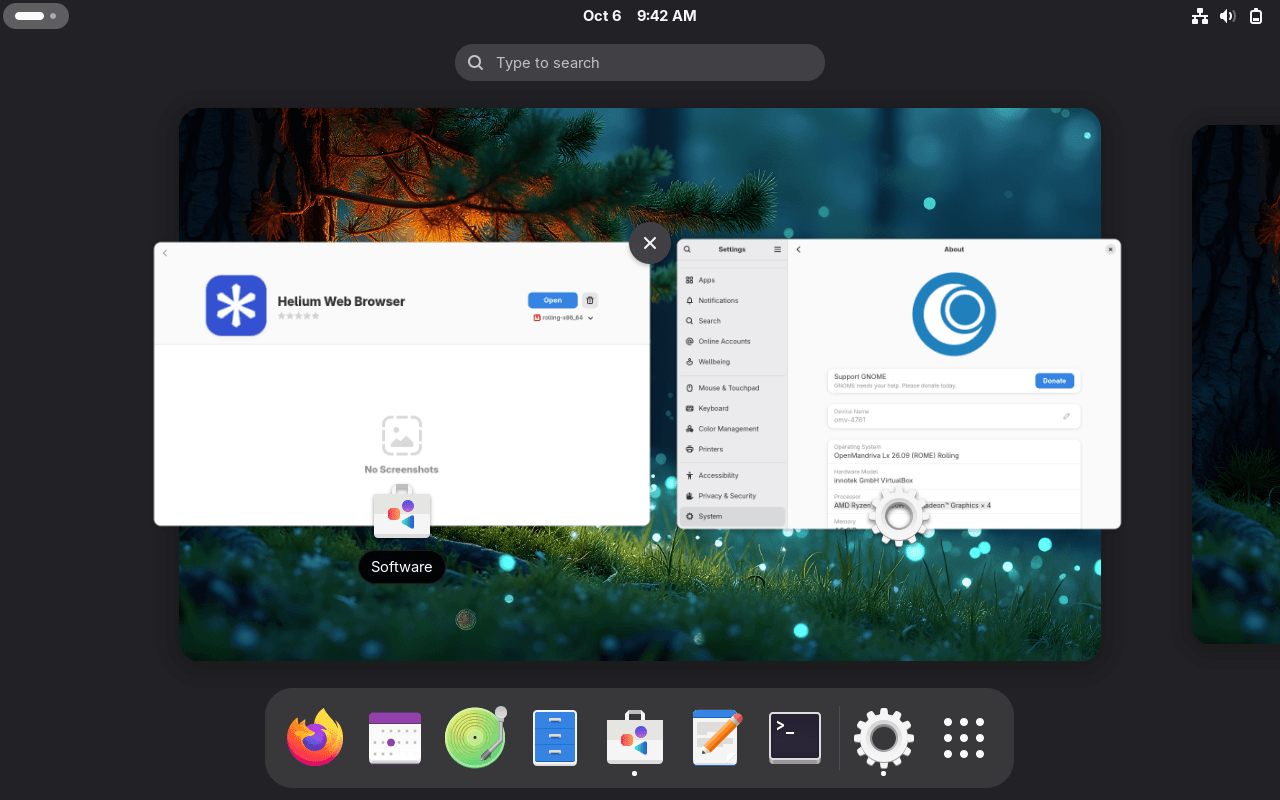Image resolution: width=1280 pixels, height=800 pixels.
Task: Click the workspace indicator pill in top bar
Action: 36,16
